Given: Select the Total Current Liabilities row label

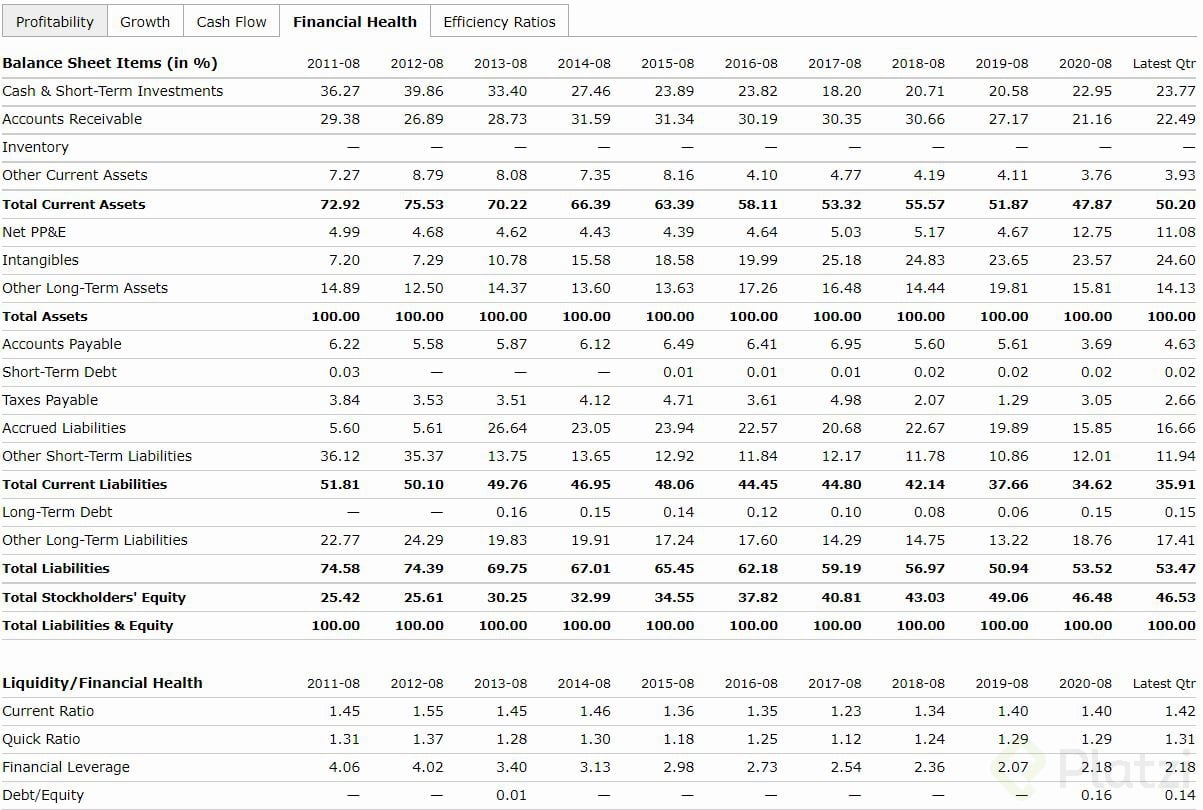Looking at the screenshot, I should (x=85, y=484).
